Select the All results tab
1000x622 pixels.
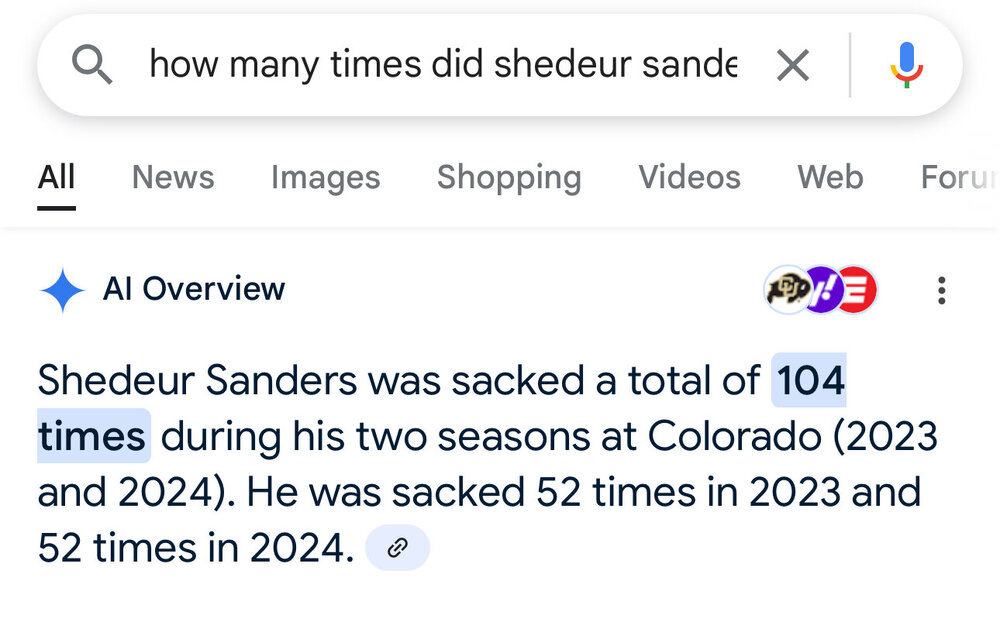tap(56, 177)
